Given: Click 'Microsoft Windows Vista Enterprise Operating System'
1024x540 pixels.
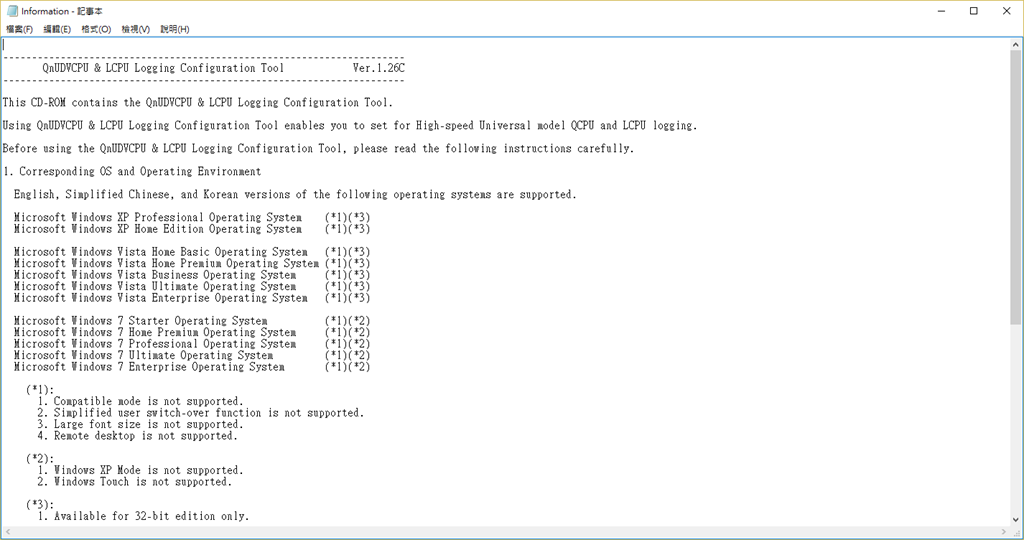Looking at the screenshot, I should pos(161,298).
